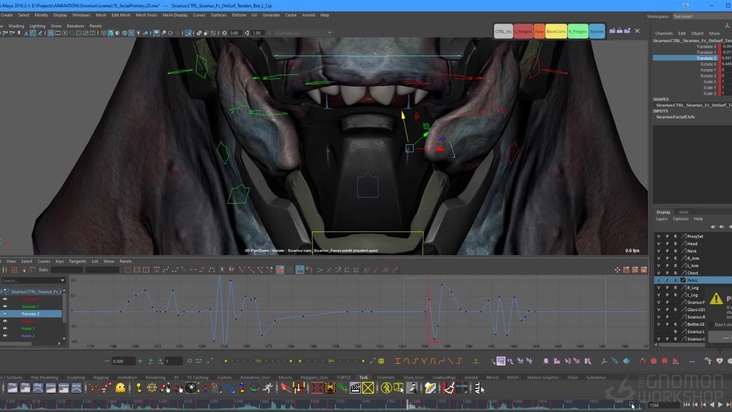Open the graph editor Tangents menu
The width and height of the screenshot is (732, 412).
pos(77,261)
